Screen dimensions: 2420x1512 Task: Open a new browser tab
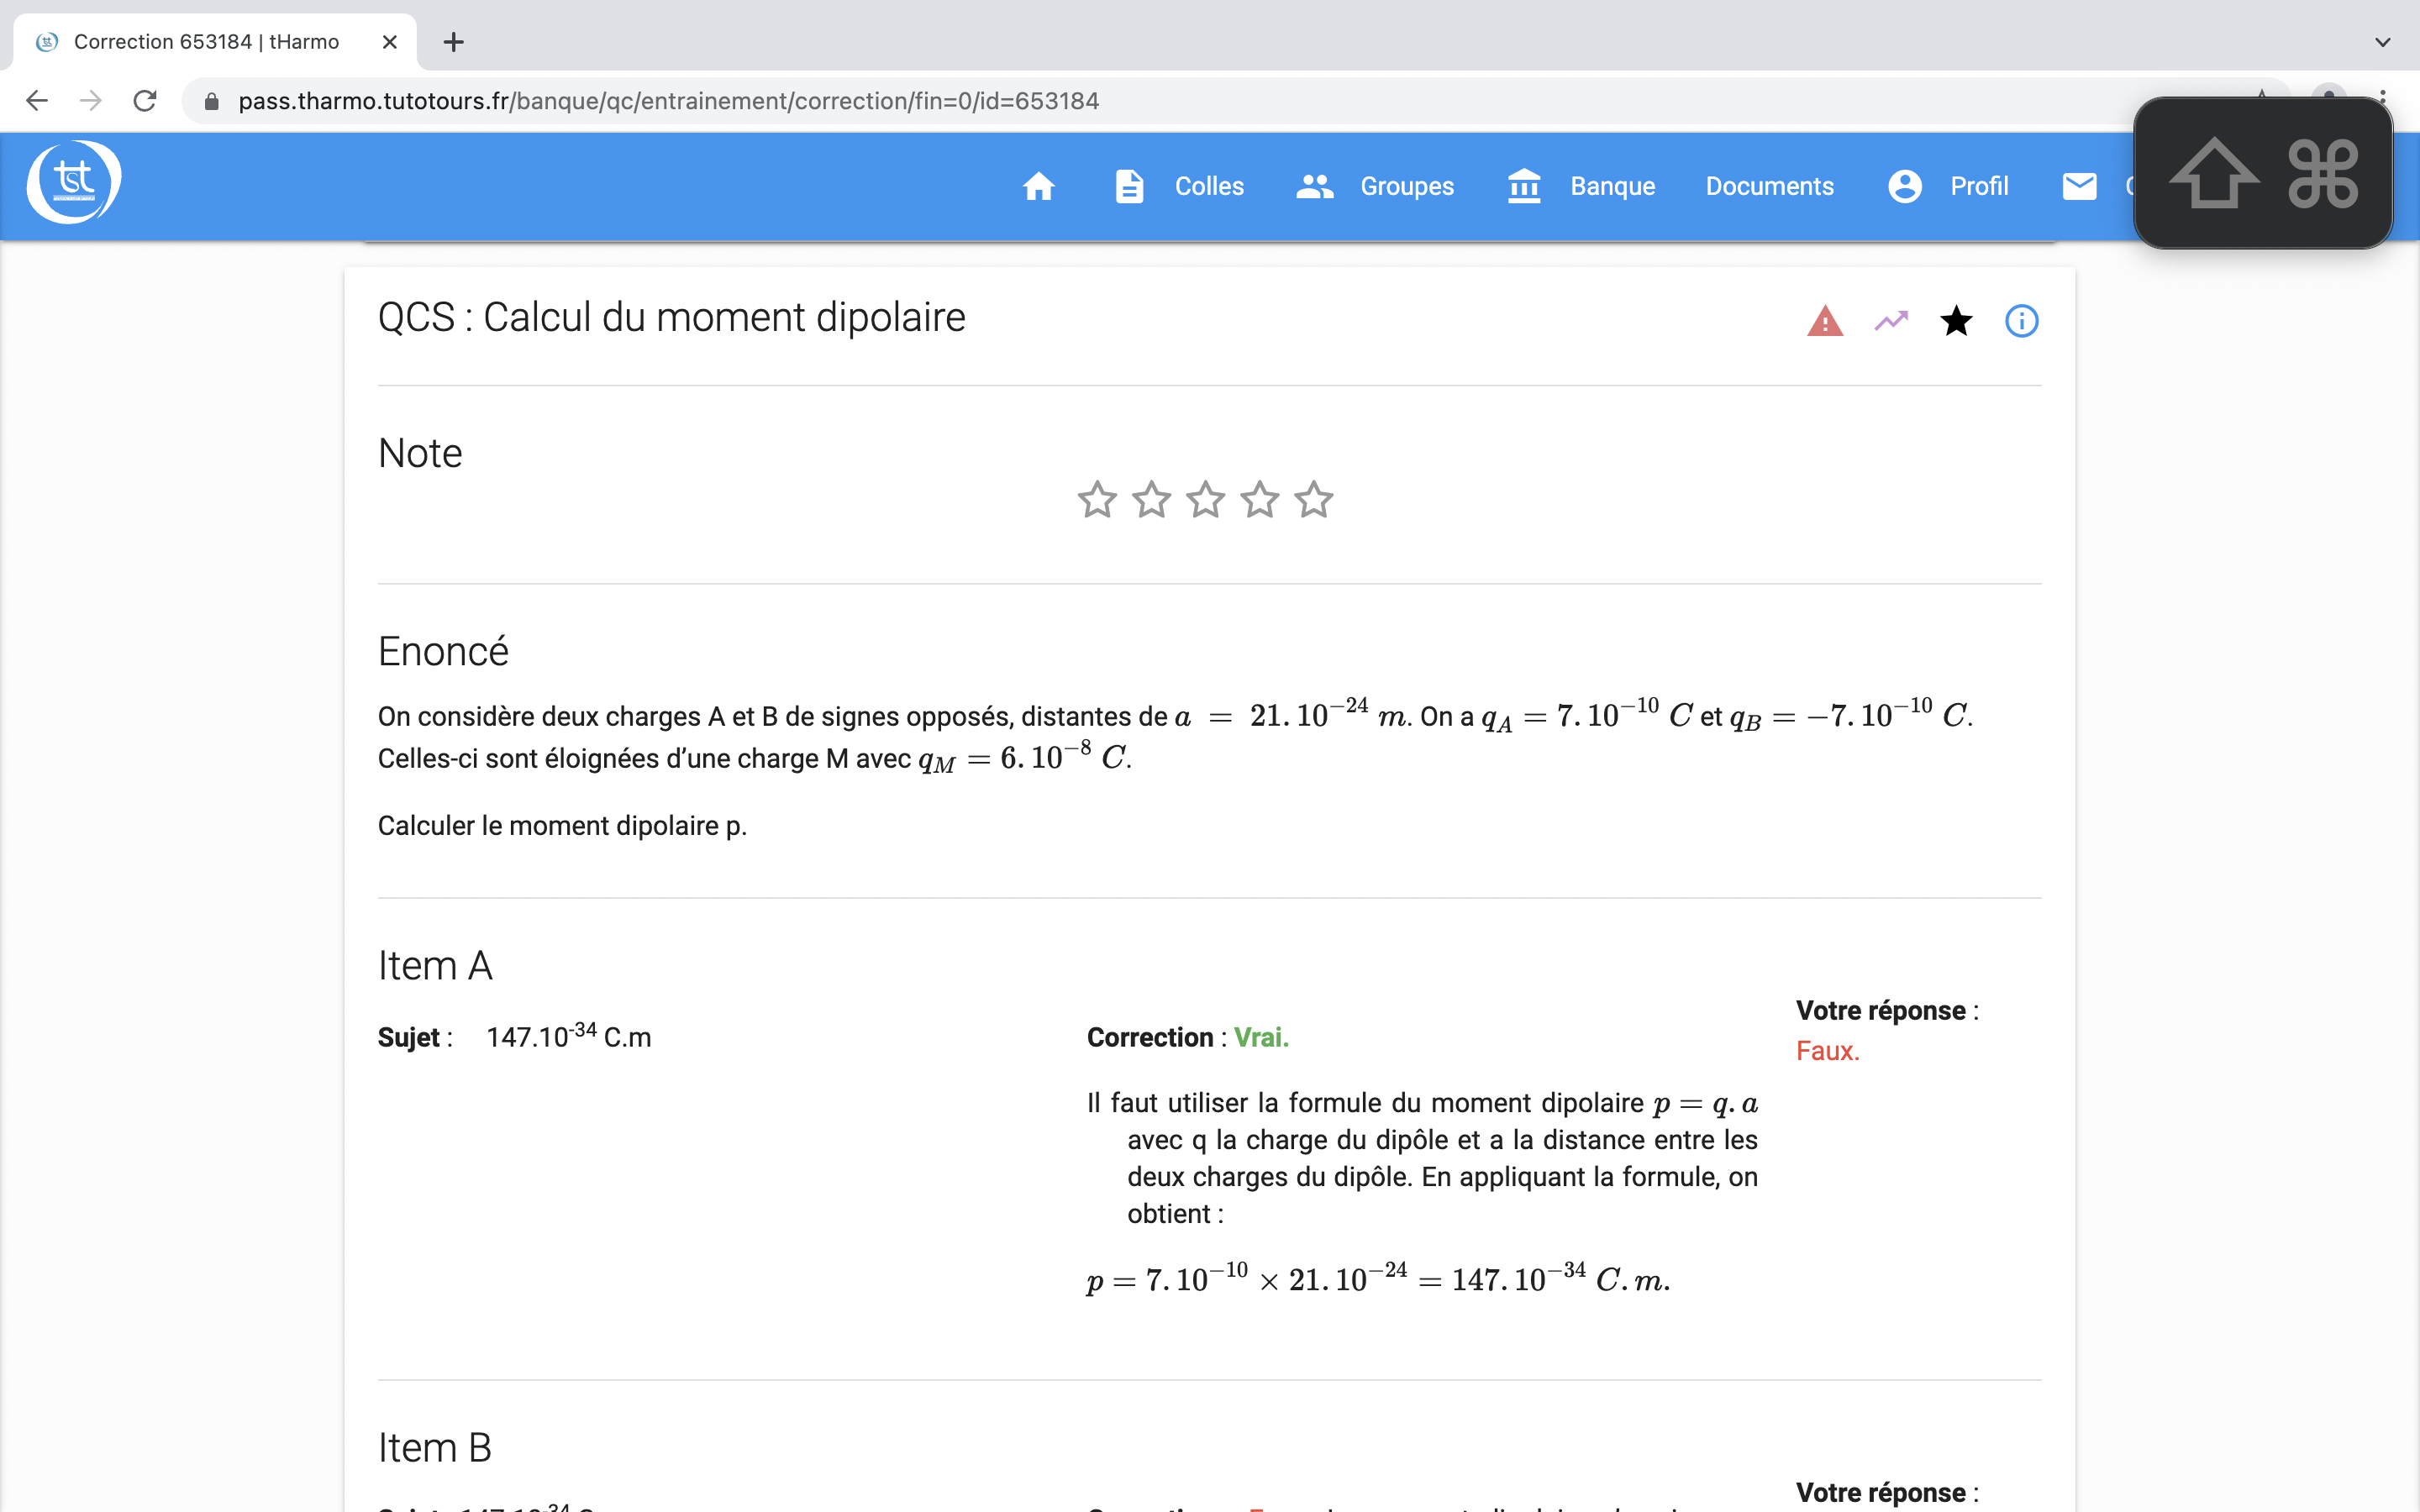click(453, 42)
